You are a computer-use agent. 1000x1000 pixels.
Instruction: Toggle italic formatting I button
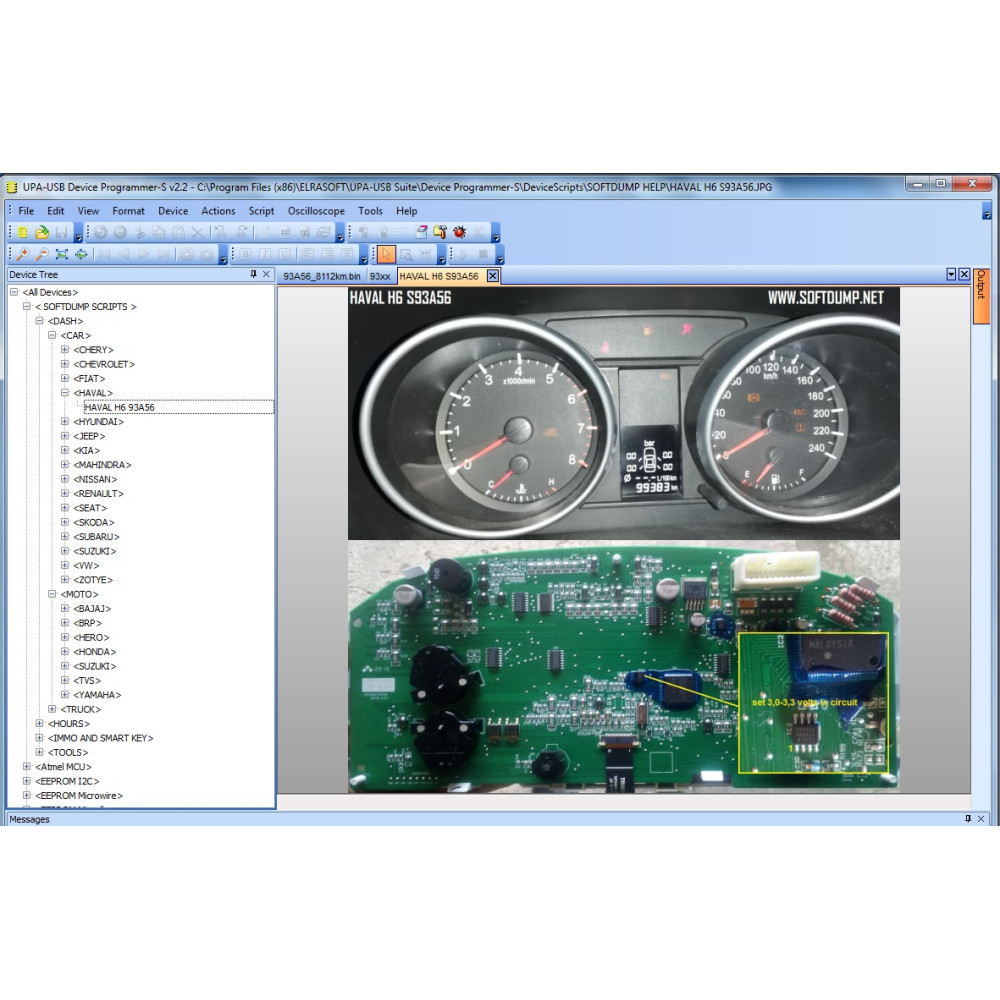[265, 255]
